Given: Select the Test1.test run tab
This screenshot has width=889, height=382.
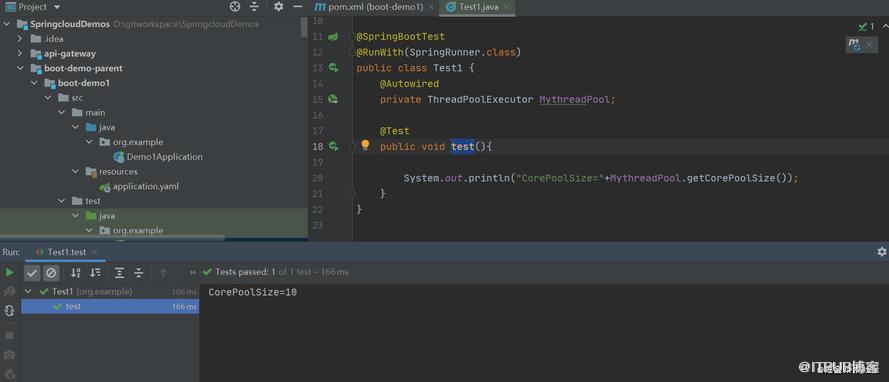Looking at the screenshot, I should tap(67, 252).
